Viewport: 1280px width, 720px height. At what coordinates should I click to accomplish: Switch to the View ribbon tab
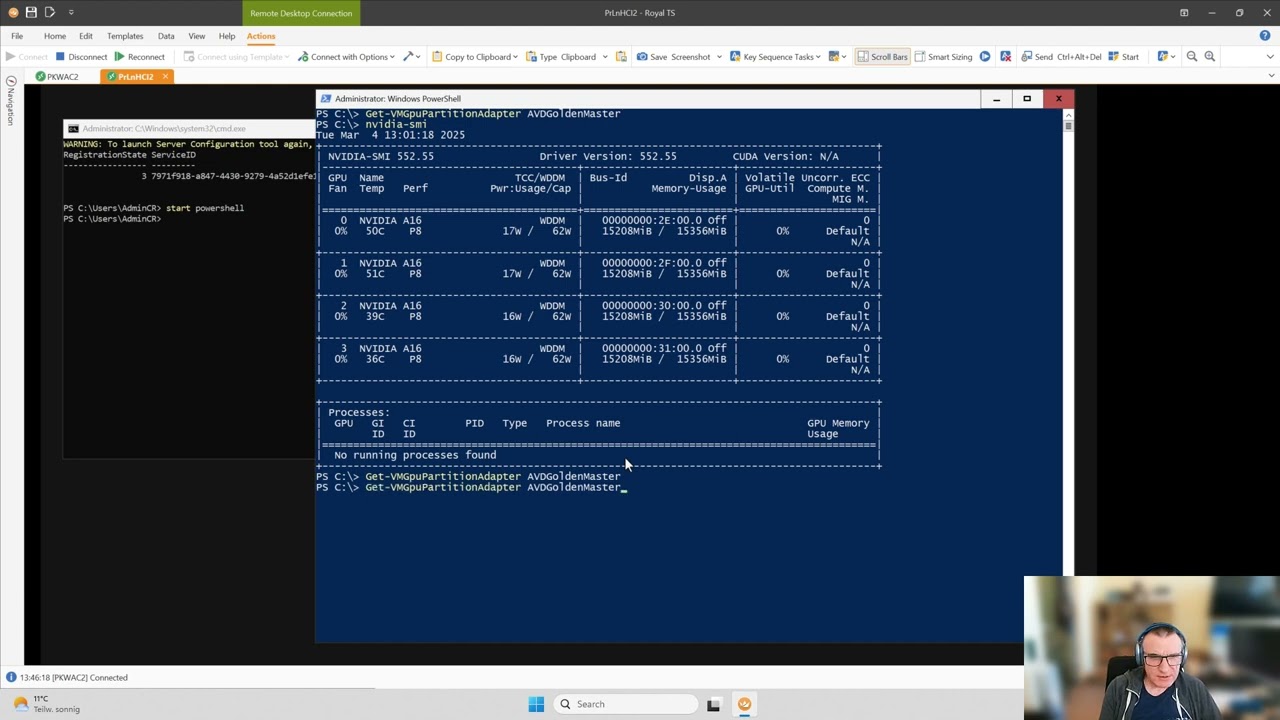pyautogui.click(x=197, y=36)
